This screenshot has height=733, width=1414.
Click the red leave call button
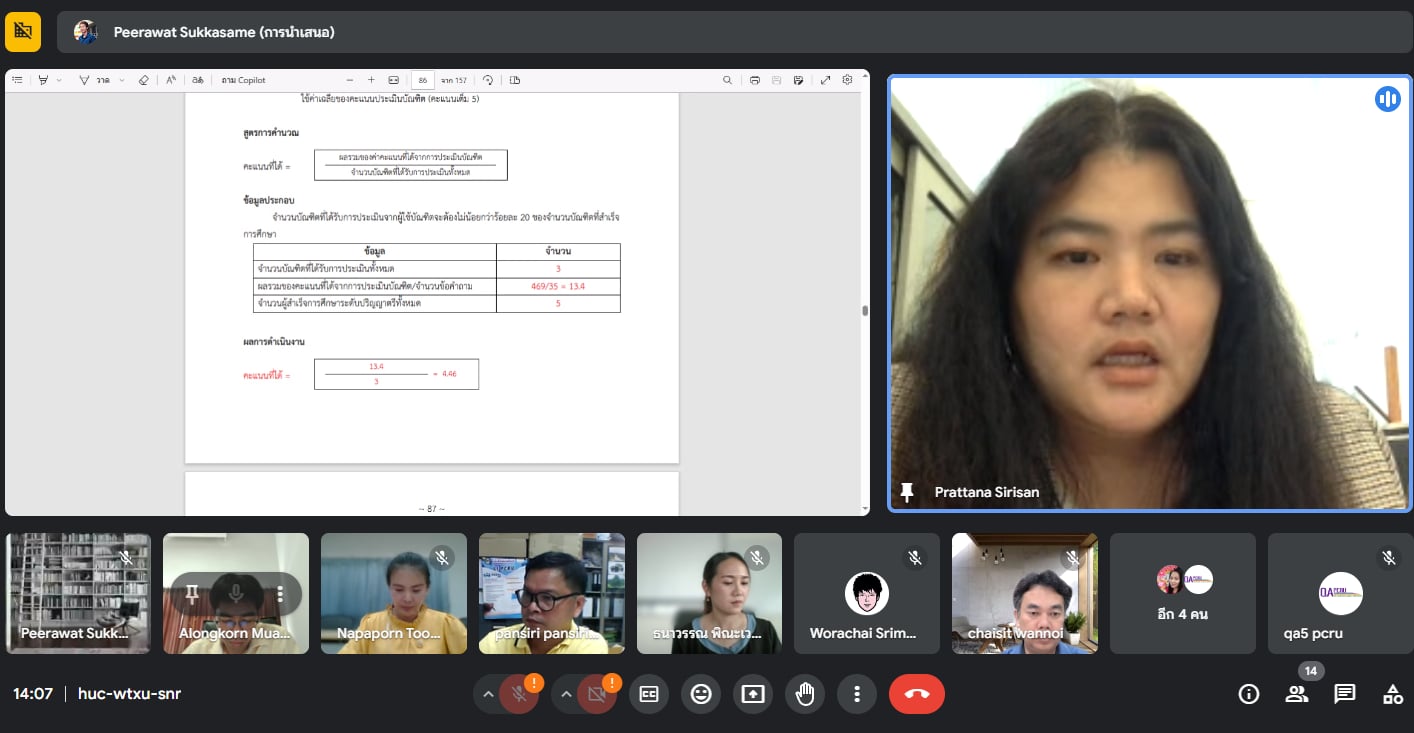coord(916,694)
